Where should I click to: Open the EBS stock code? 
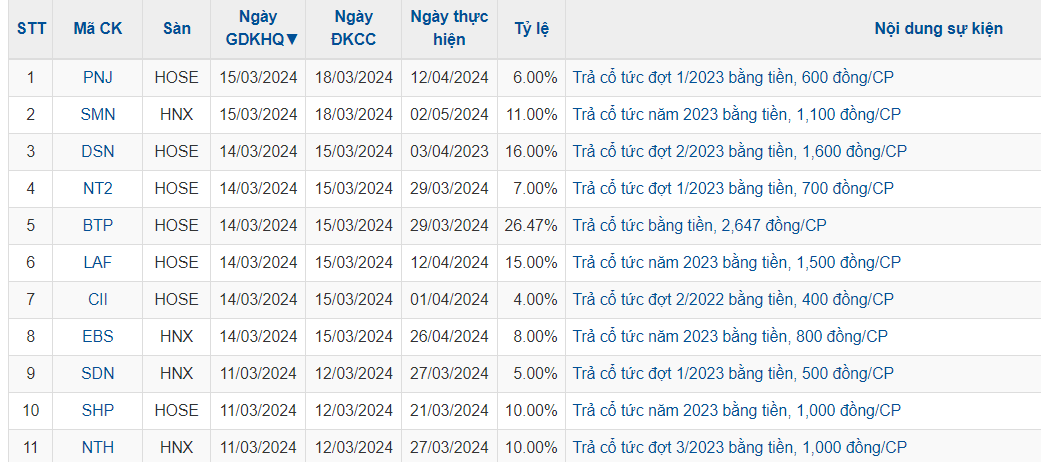98,336
